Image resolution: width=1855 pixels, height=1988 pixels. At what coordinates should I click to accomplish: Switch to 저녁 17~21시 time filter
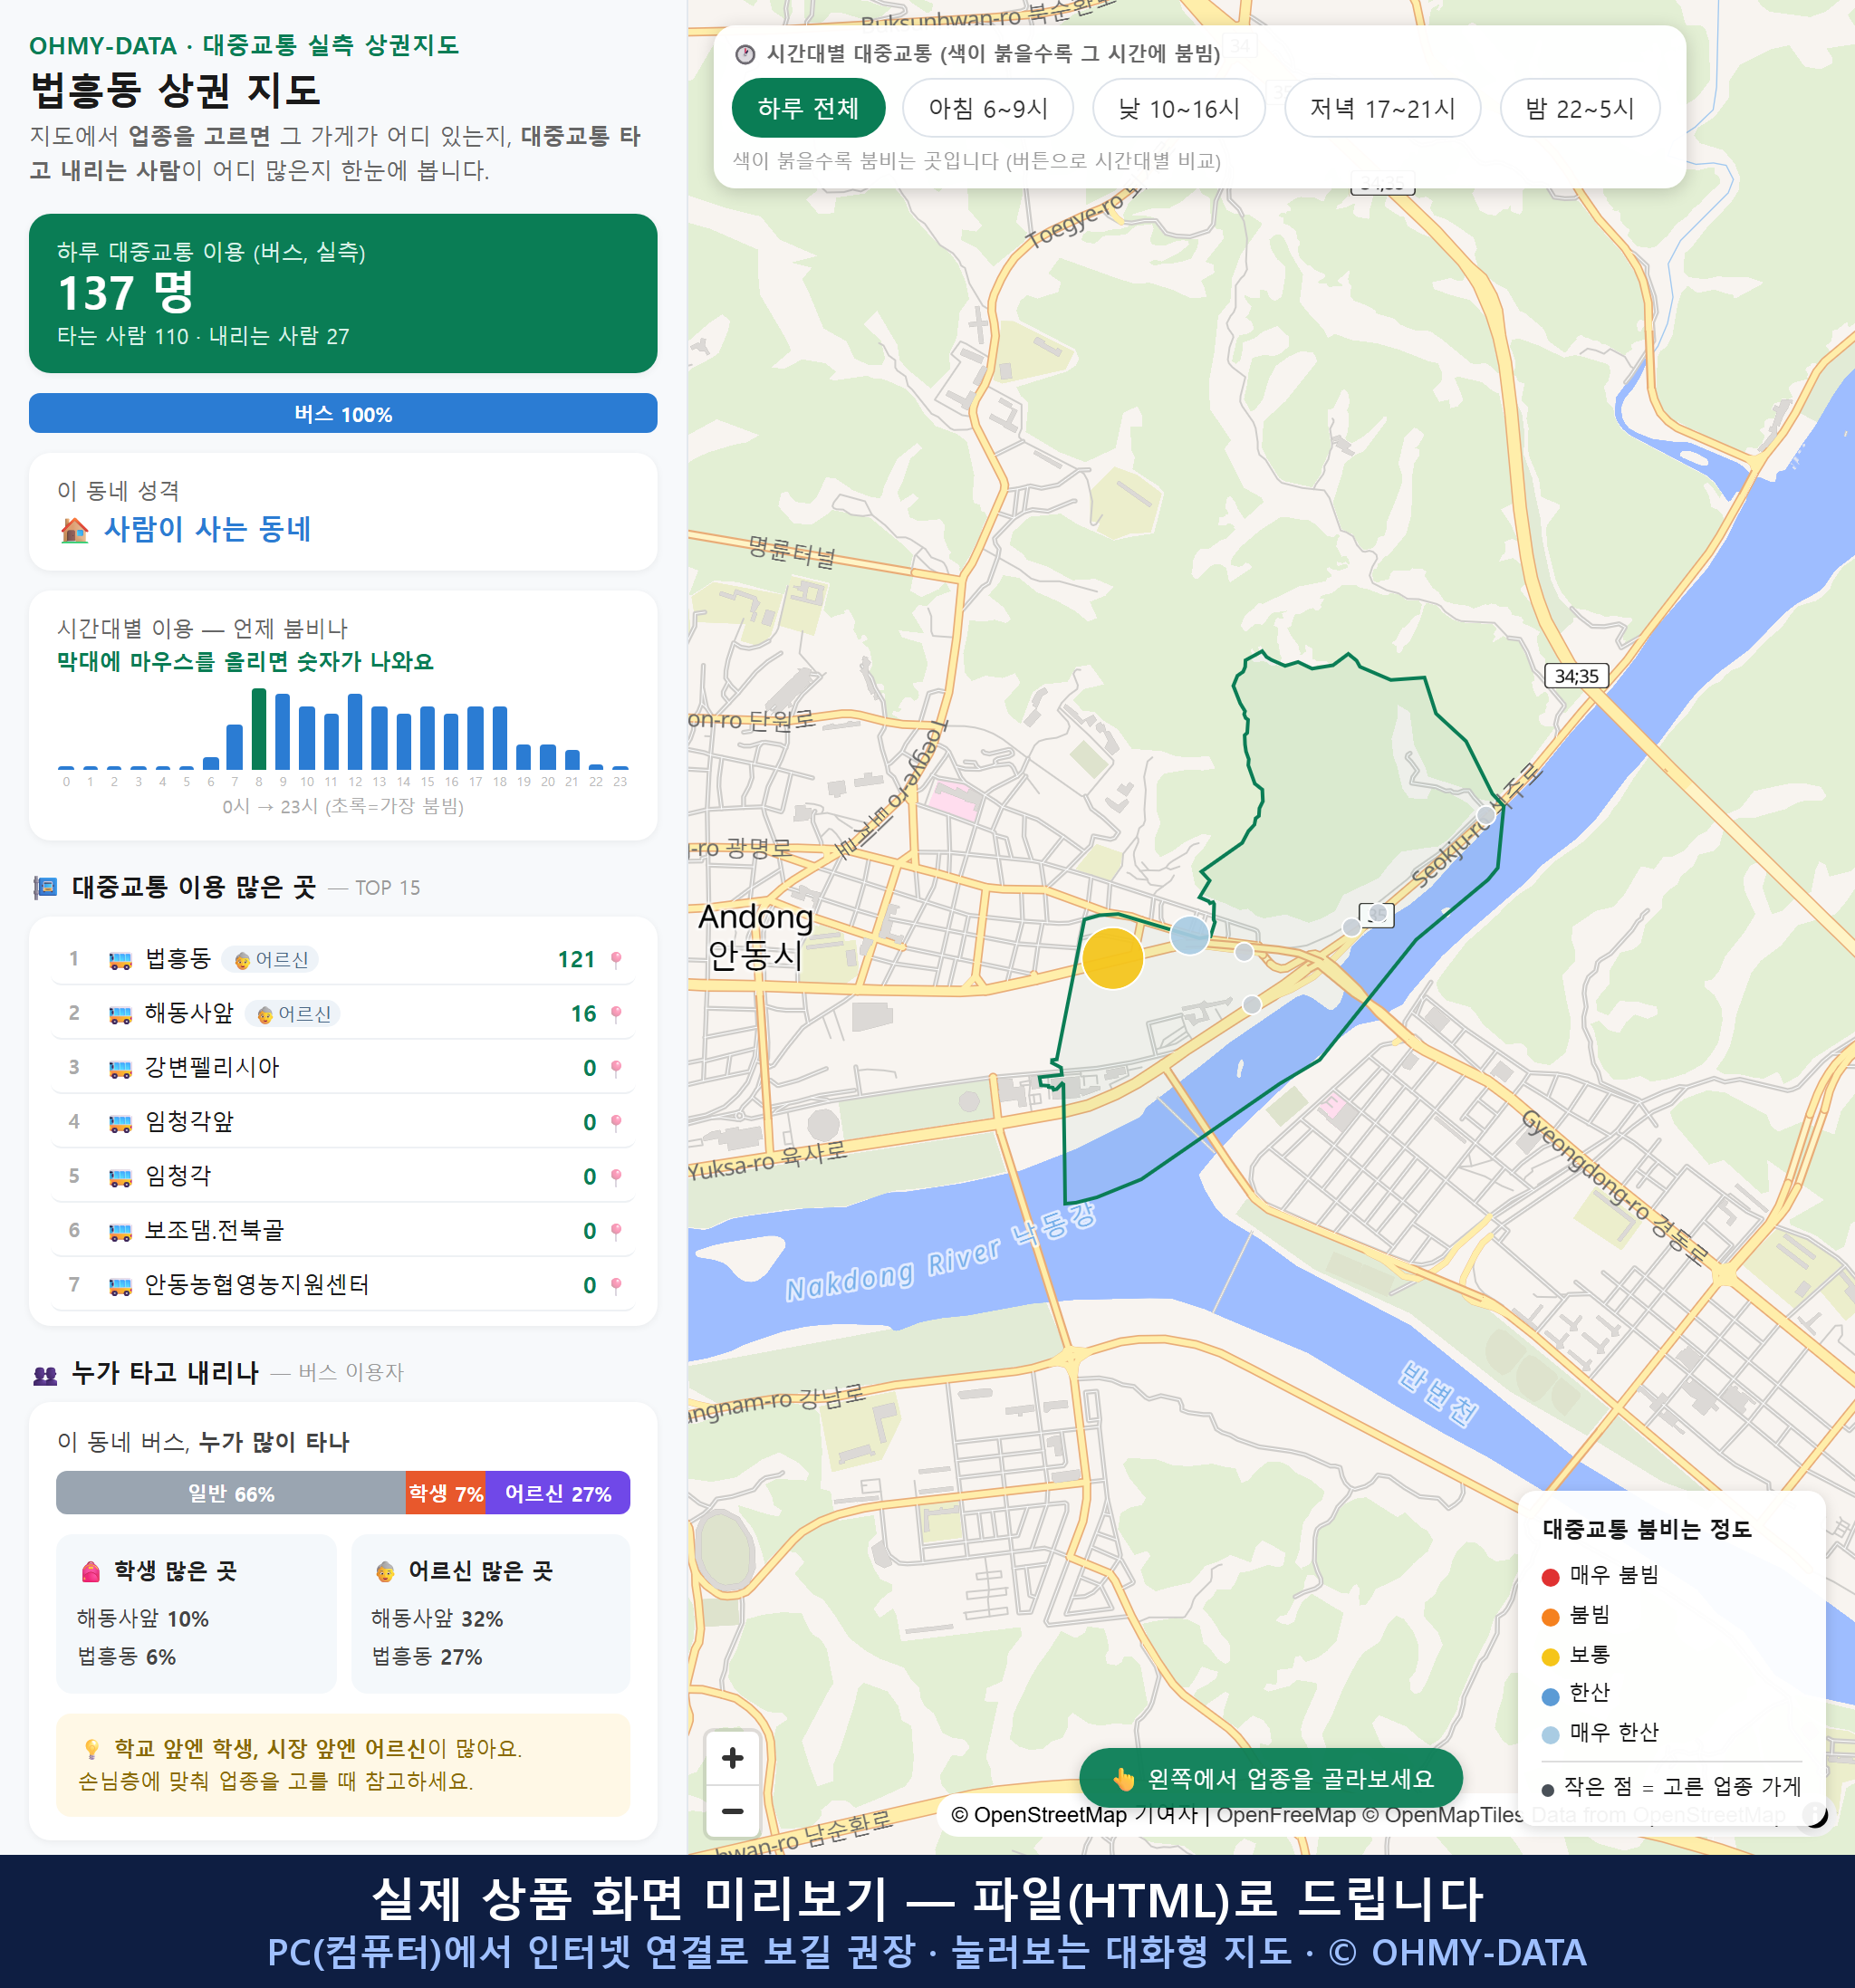tap(1382, 108)
